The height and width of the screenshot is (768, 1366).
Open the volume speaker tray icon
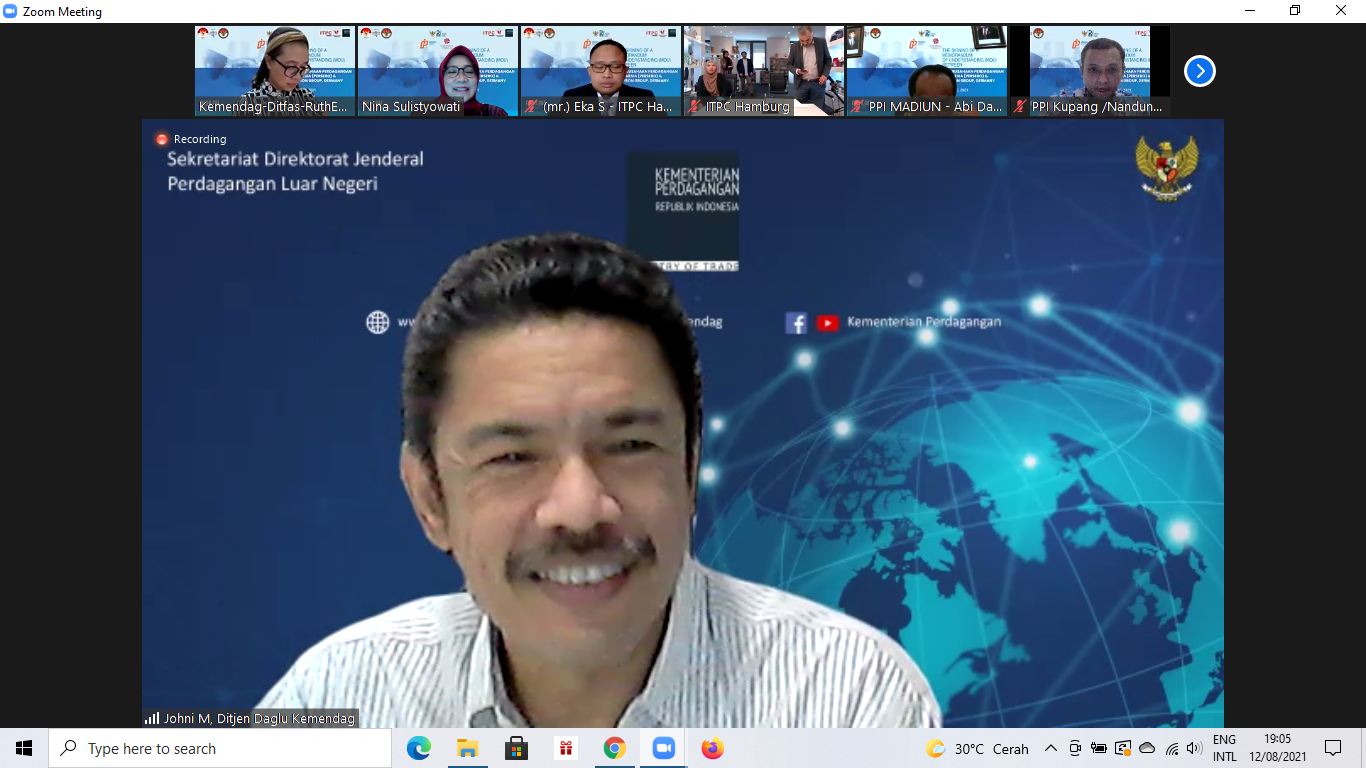1194,748
